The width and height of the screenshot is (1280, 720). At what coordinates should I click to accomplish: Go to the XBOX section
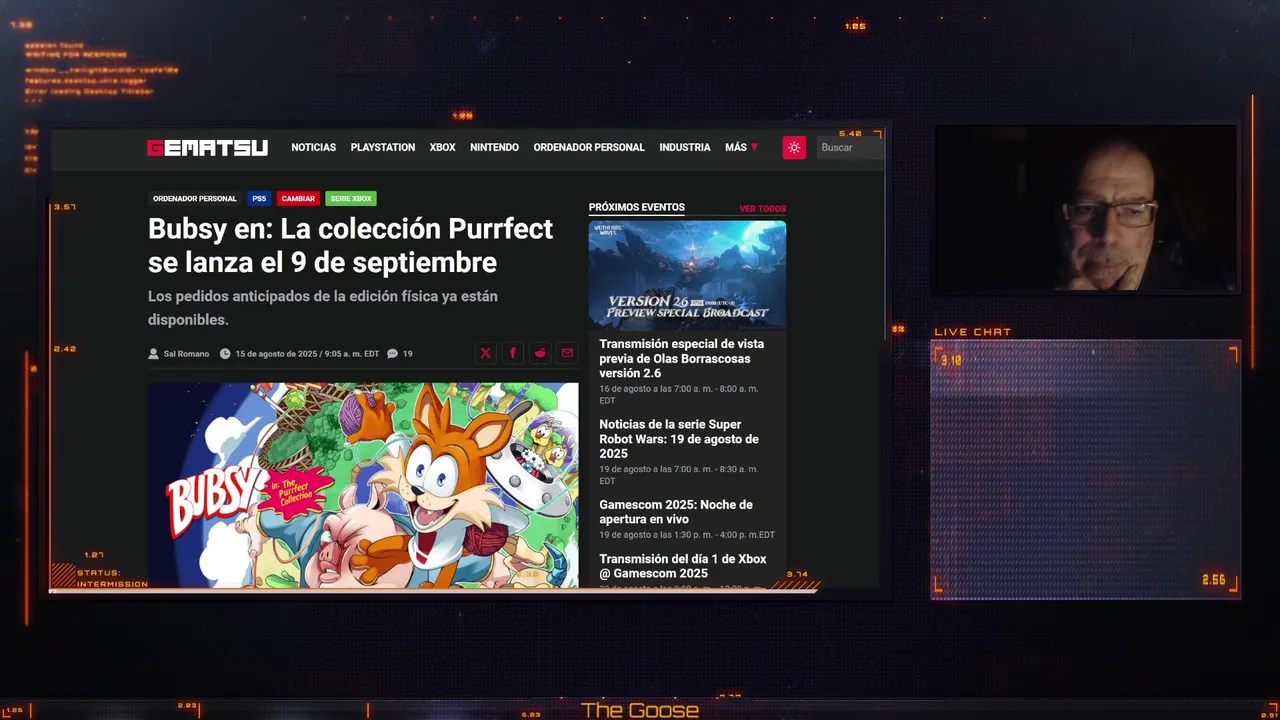[x=443, y=147]
